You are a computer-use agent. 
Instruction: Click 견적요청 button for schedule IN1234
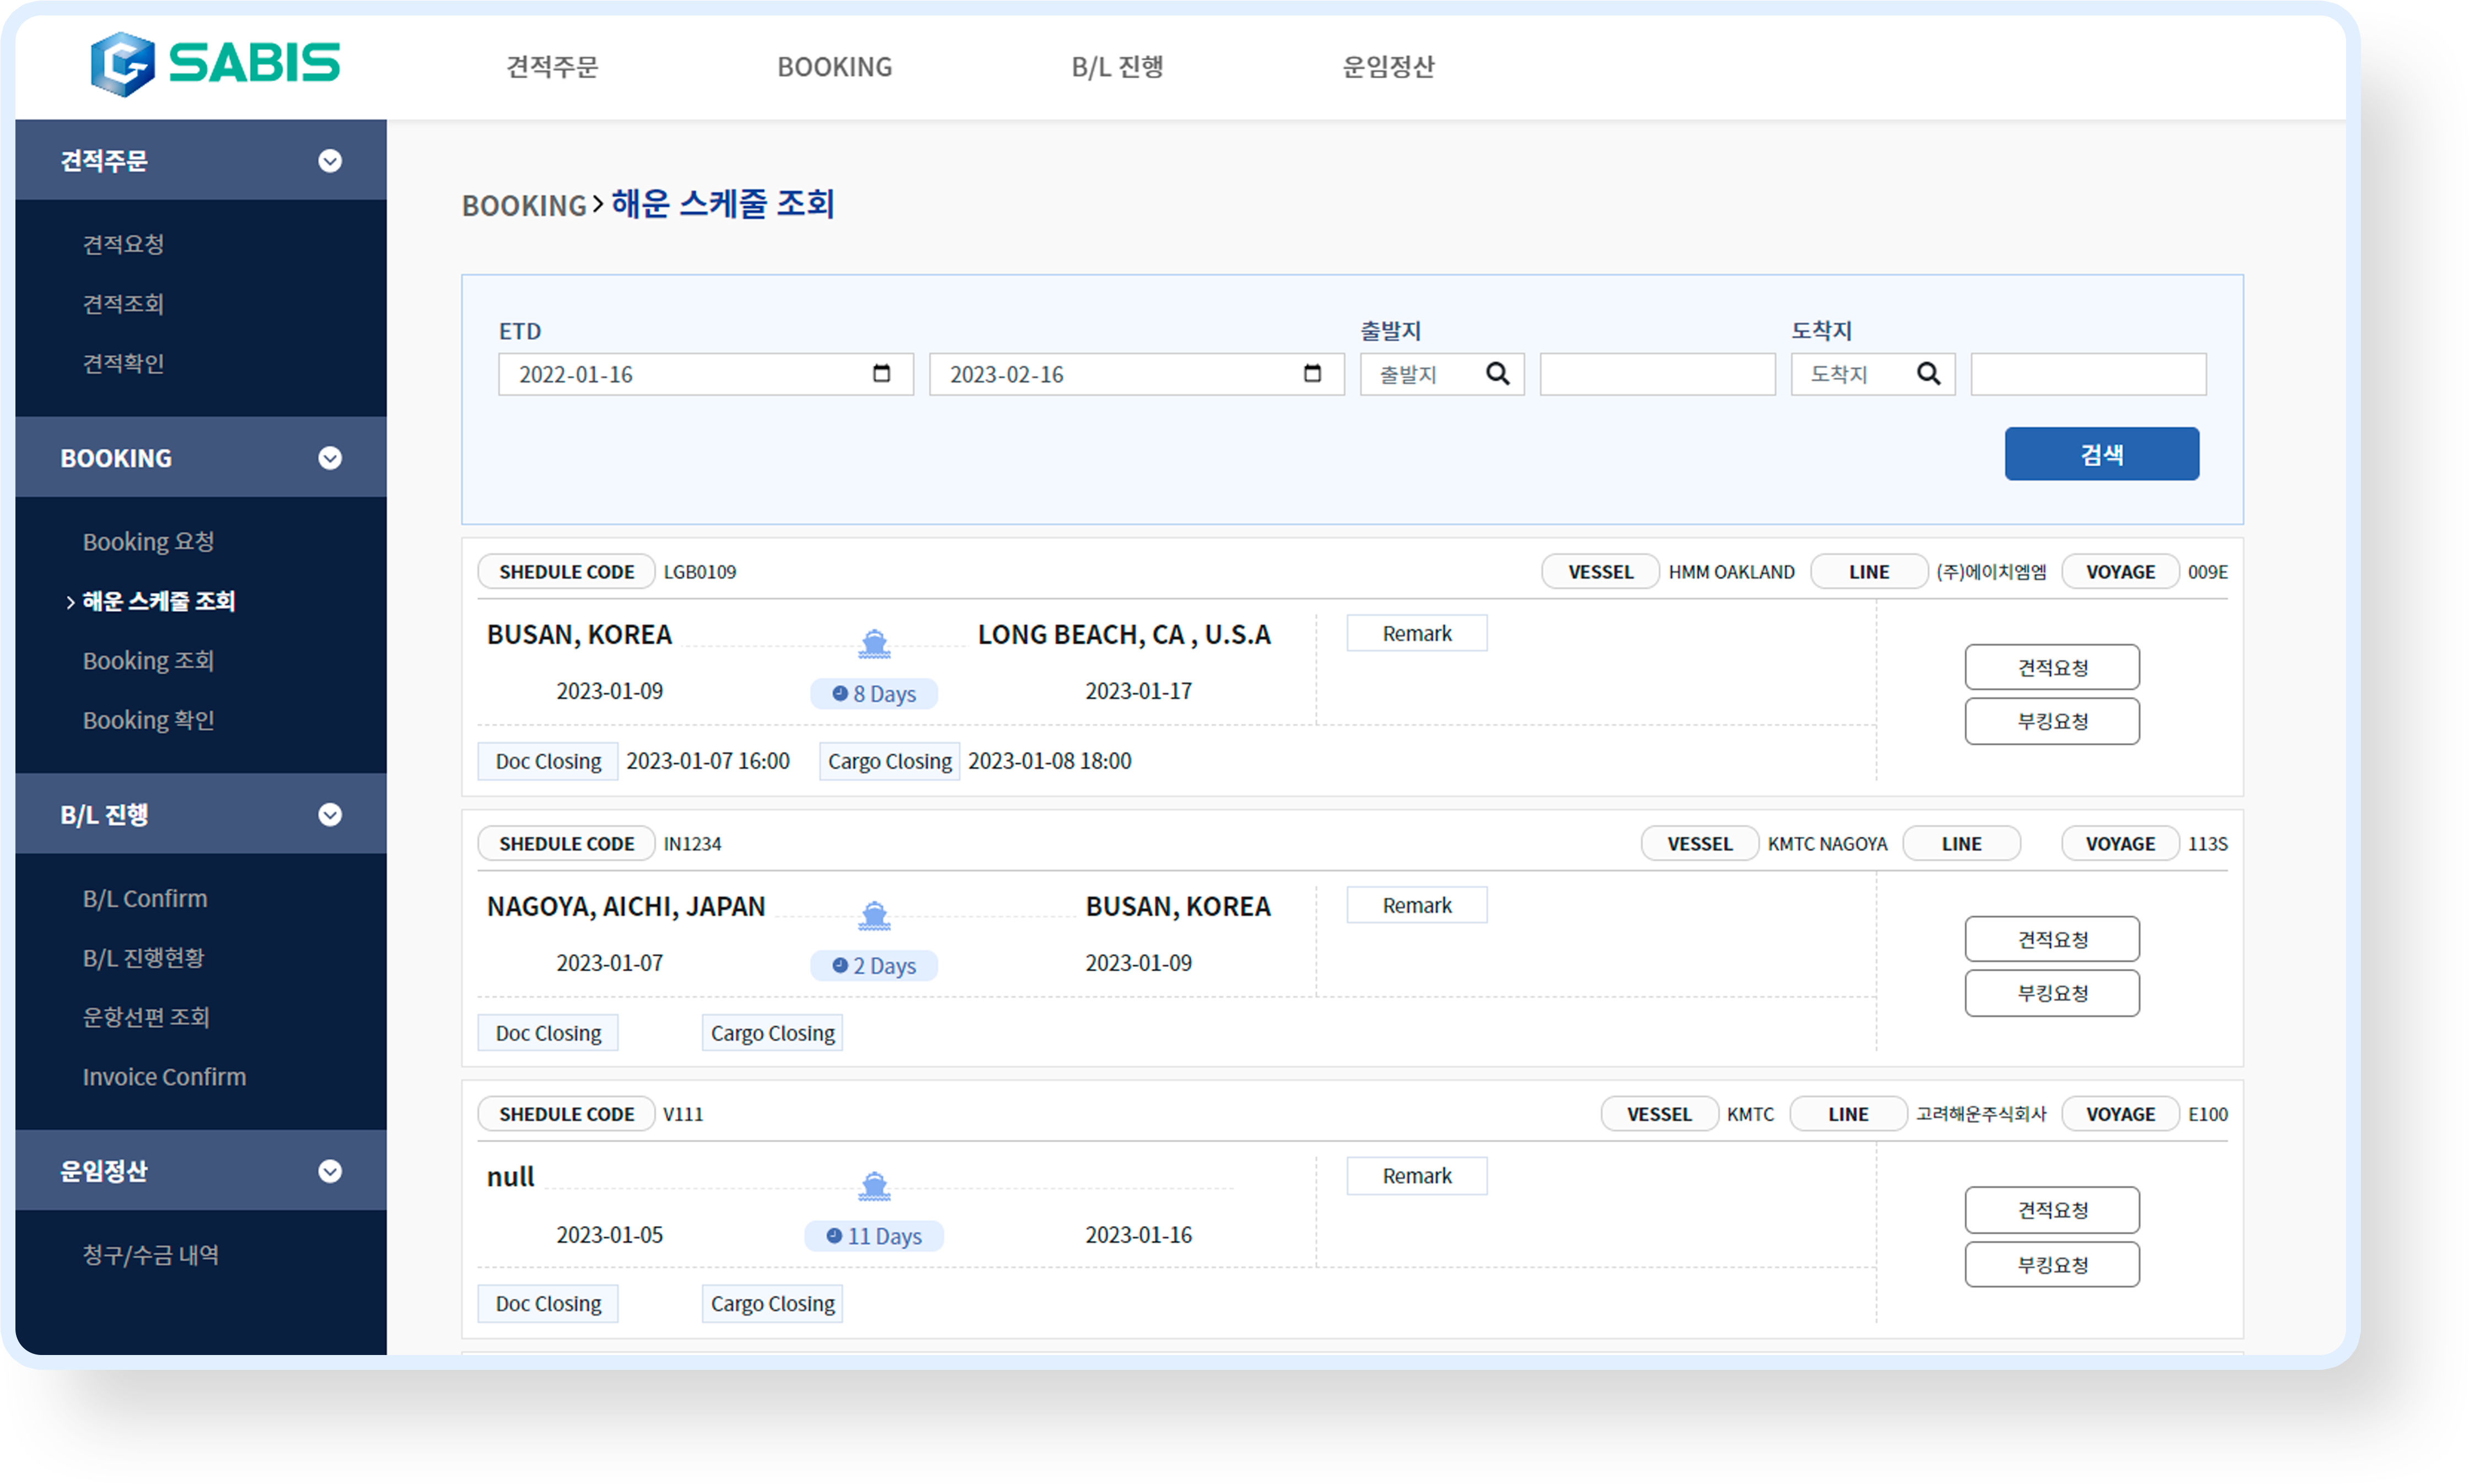[x=2051, y=939]
